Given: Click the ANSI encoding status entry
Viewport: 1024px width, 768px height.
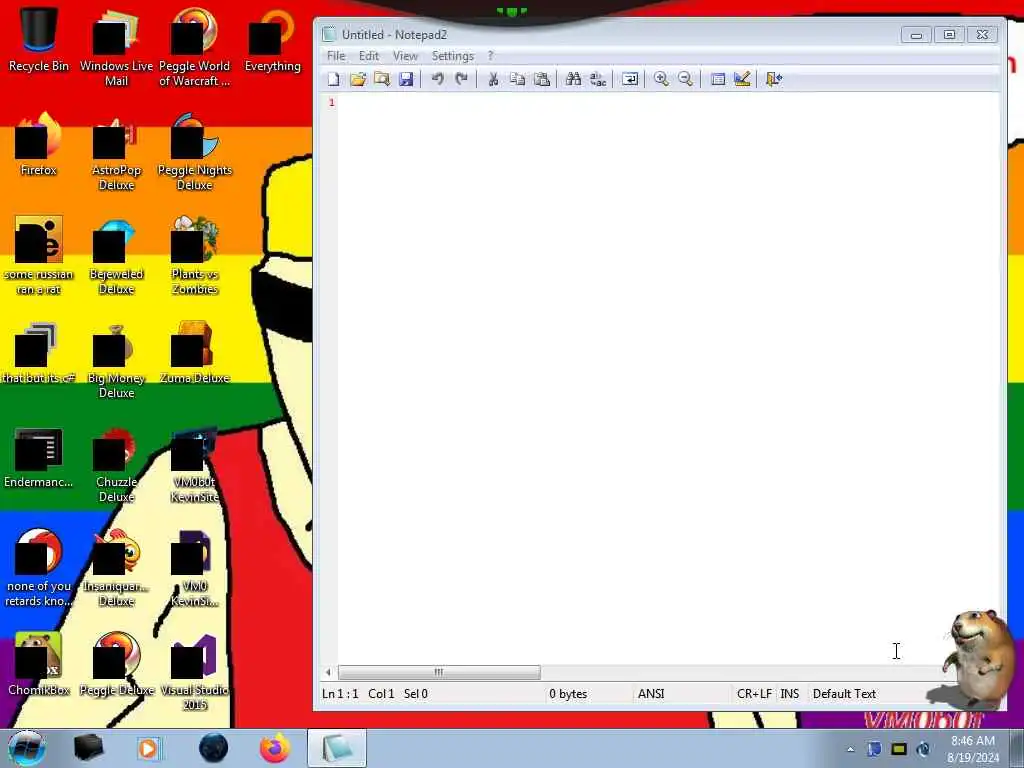Looking at the screenshot, I should coord(651,694).
